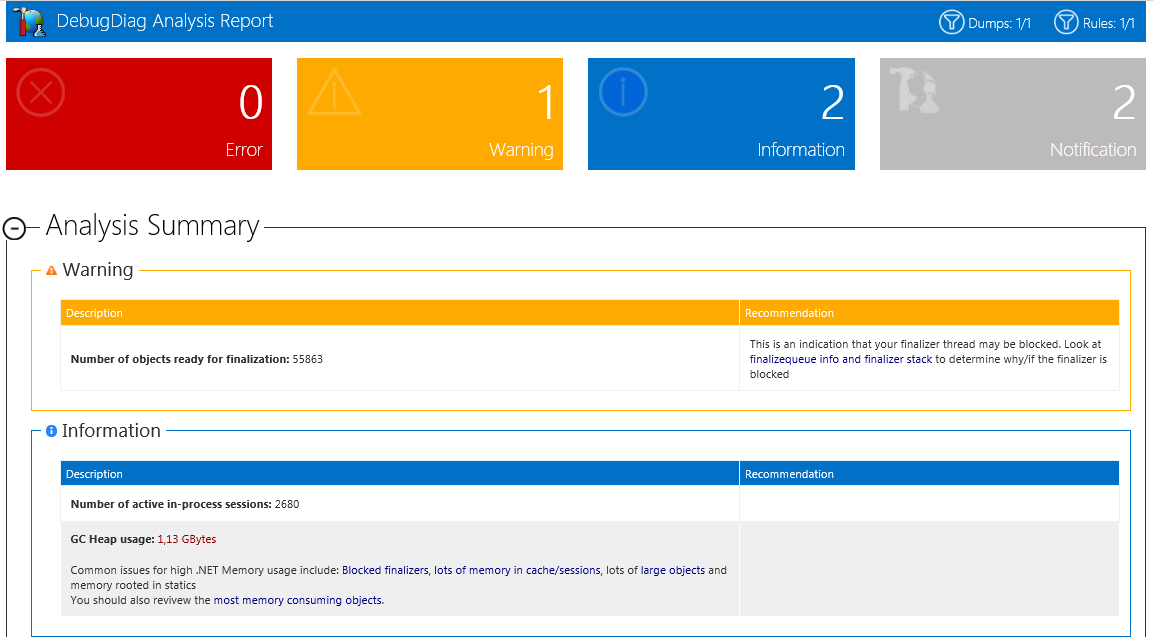The width and height of the screenshot is (1153, 637).
Task: Click the Information section heading
Action: coord(111,430)
